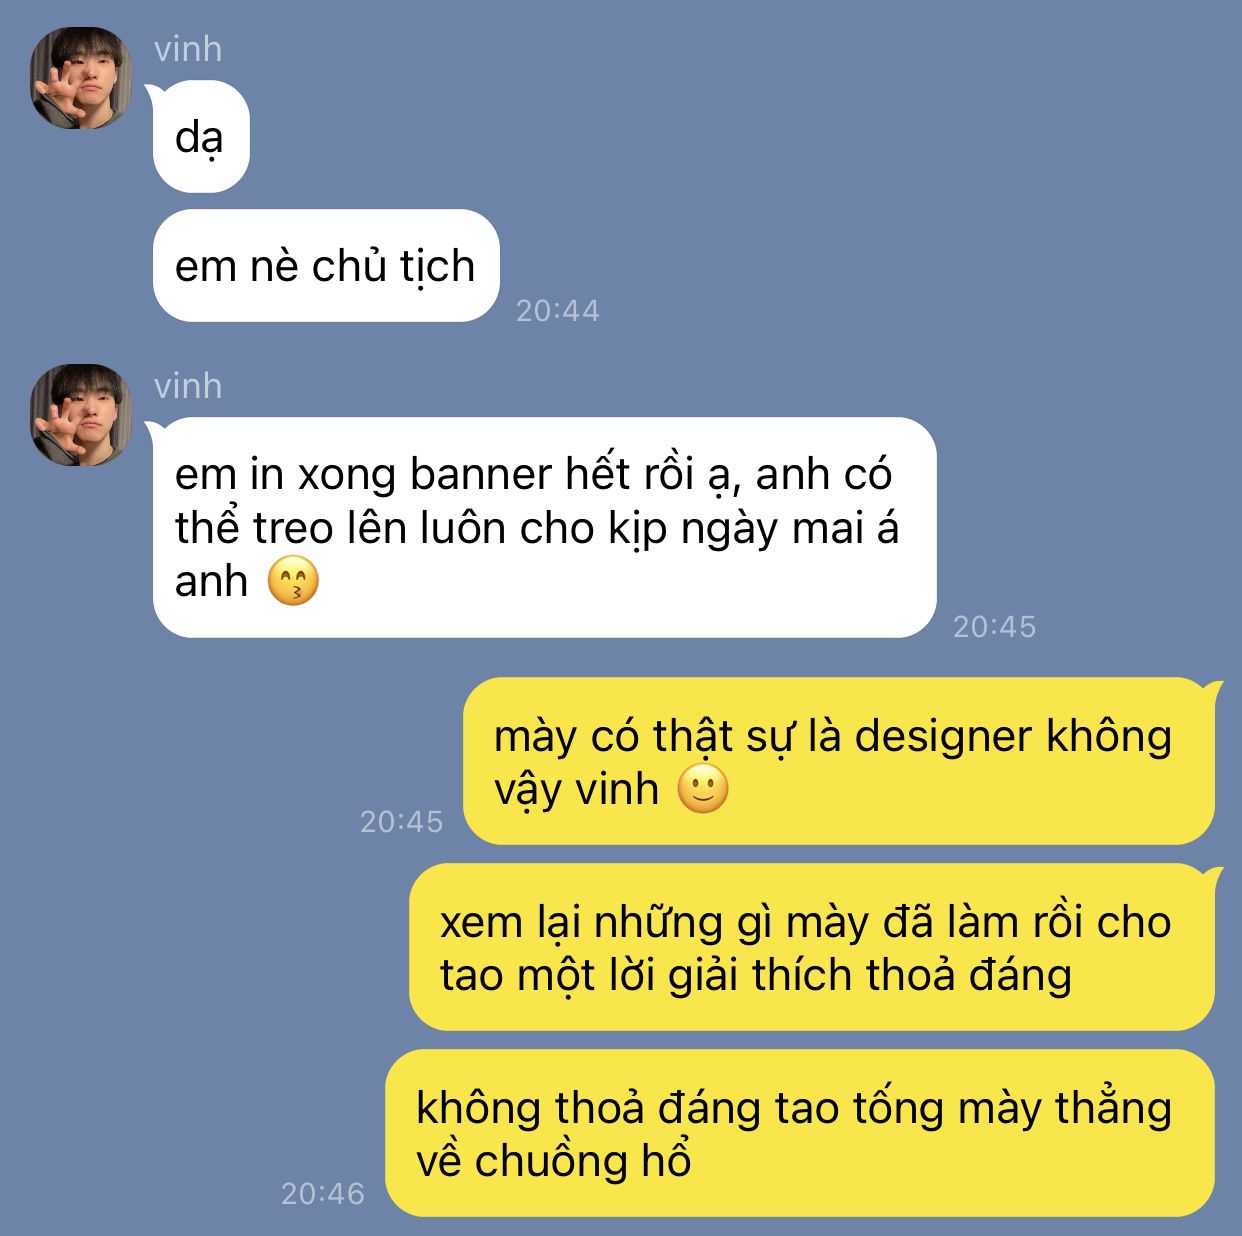
Task: Click the 20:46 timestamp
Action: [x=323, y=1194]
